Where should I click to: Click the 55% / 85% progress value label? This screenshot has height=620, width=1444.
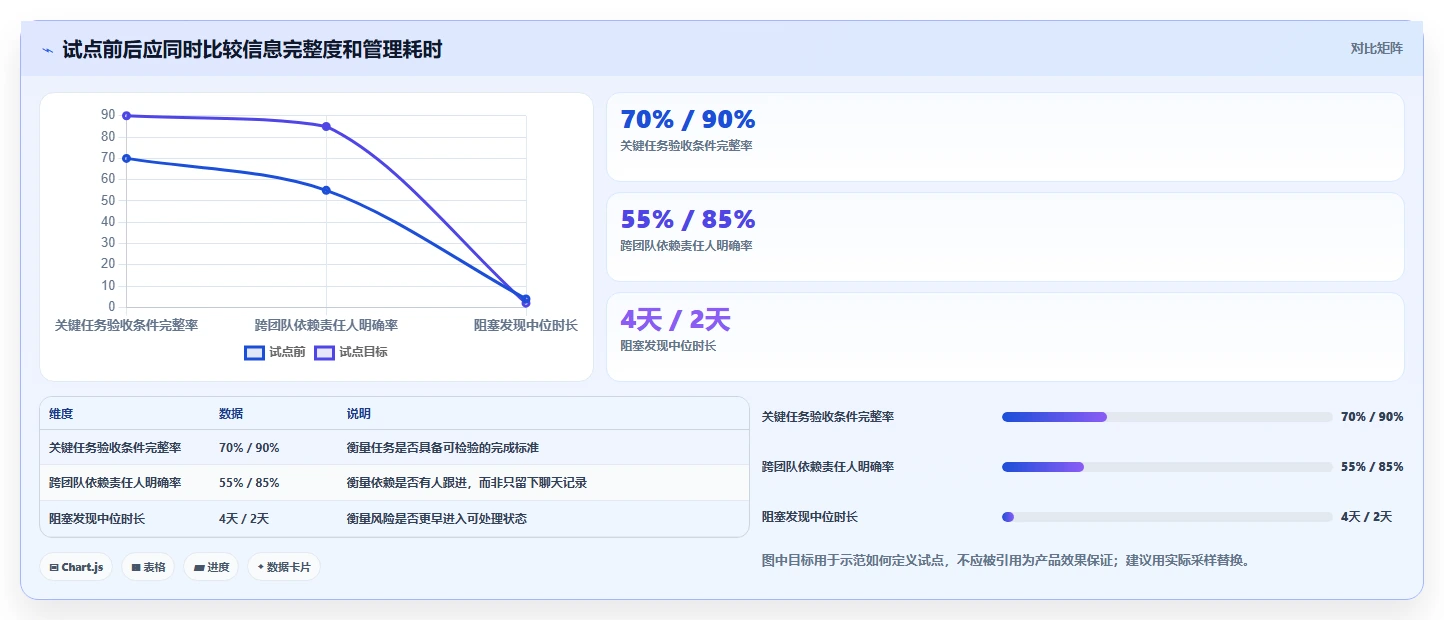click(1372, 467)
